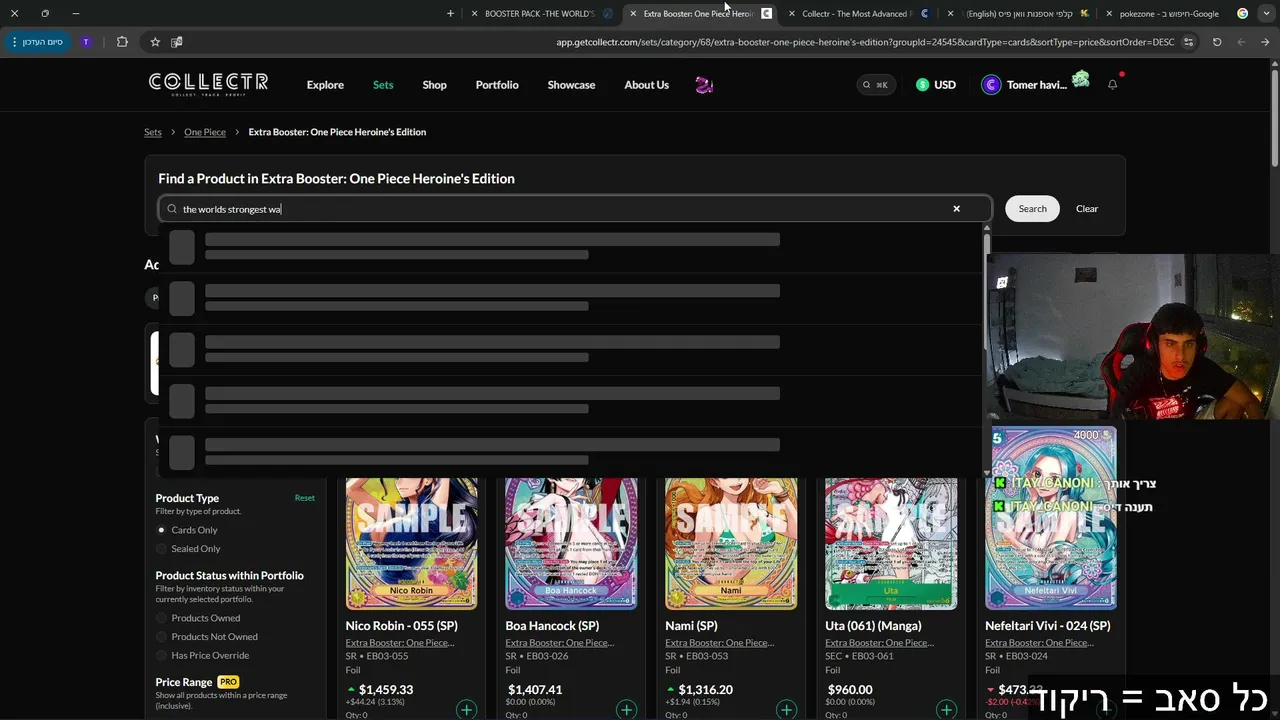Click the set link under Boa Hancock
The height and width of the screenshot is (720, 1280).
pos(560,643)
